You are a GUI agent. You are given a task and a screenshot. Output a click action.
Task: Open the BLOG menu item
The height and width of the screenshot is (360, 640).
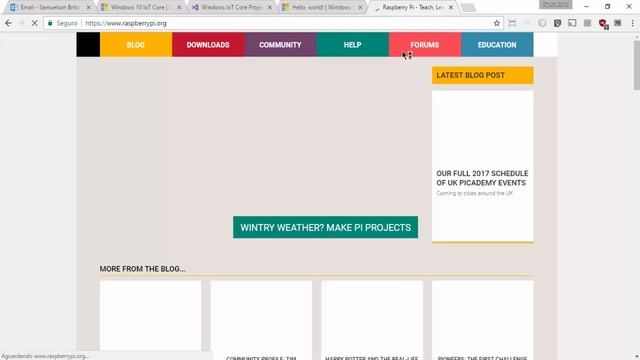click(x=136, y=45)
